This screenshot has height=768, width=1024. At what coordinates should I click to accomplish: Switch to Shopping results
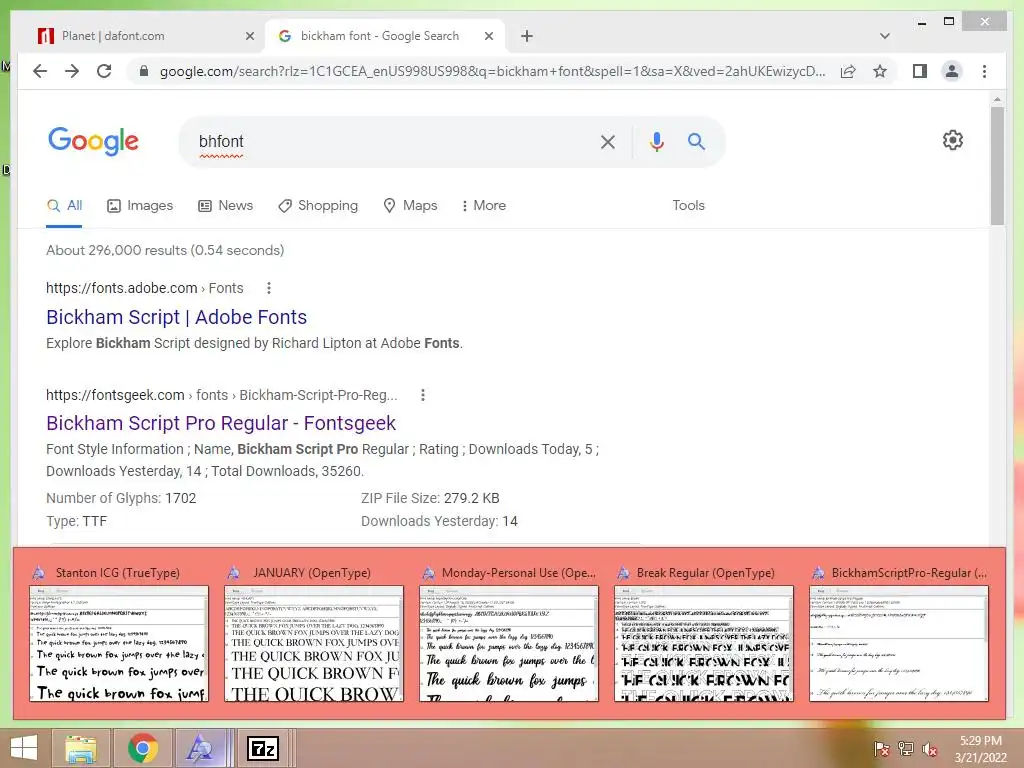(317, 206)
